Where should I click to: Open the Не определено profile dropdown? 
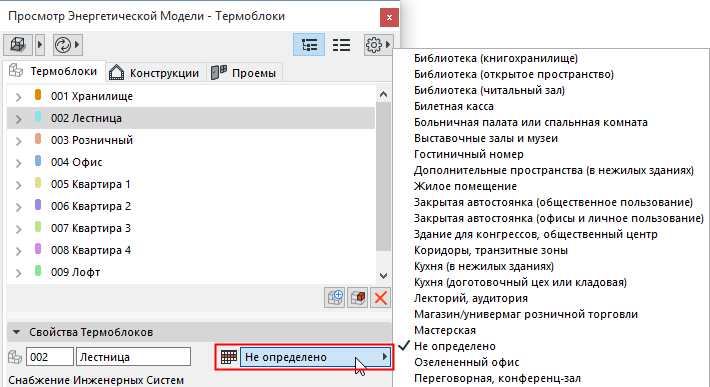(315, 357)
